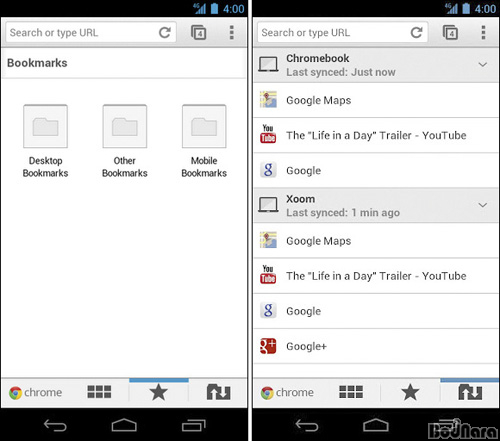Tap Android back button on the right screen
Screen dimensions: 500x441
coord(307,425)
